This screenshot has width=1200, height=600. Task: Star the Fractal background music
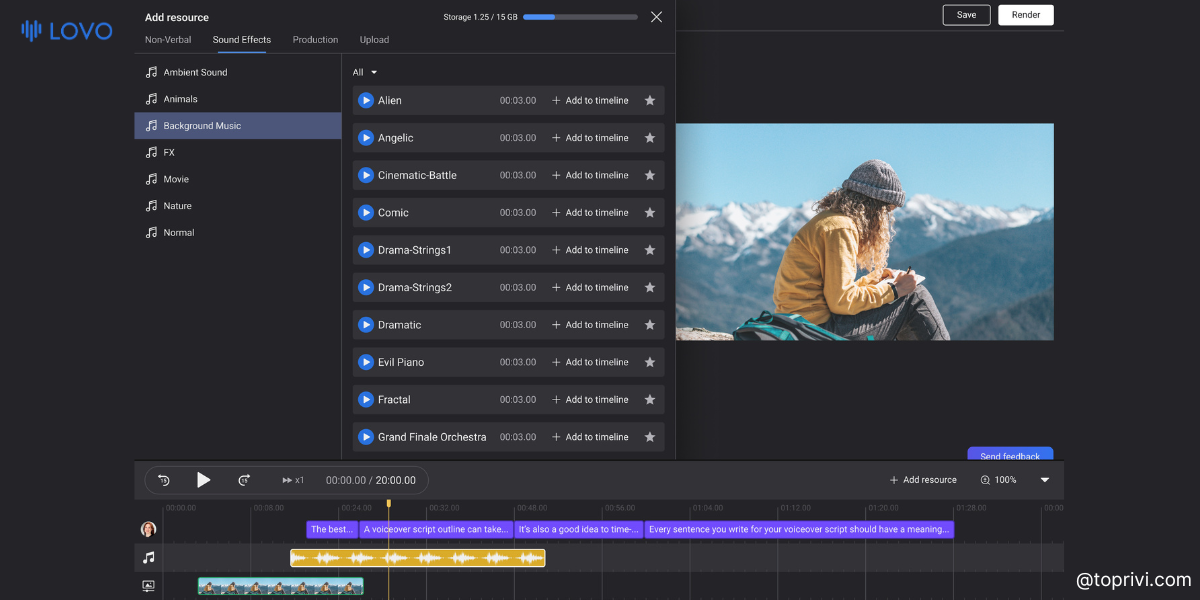pos(650,399)
